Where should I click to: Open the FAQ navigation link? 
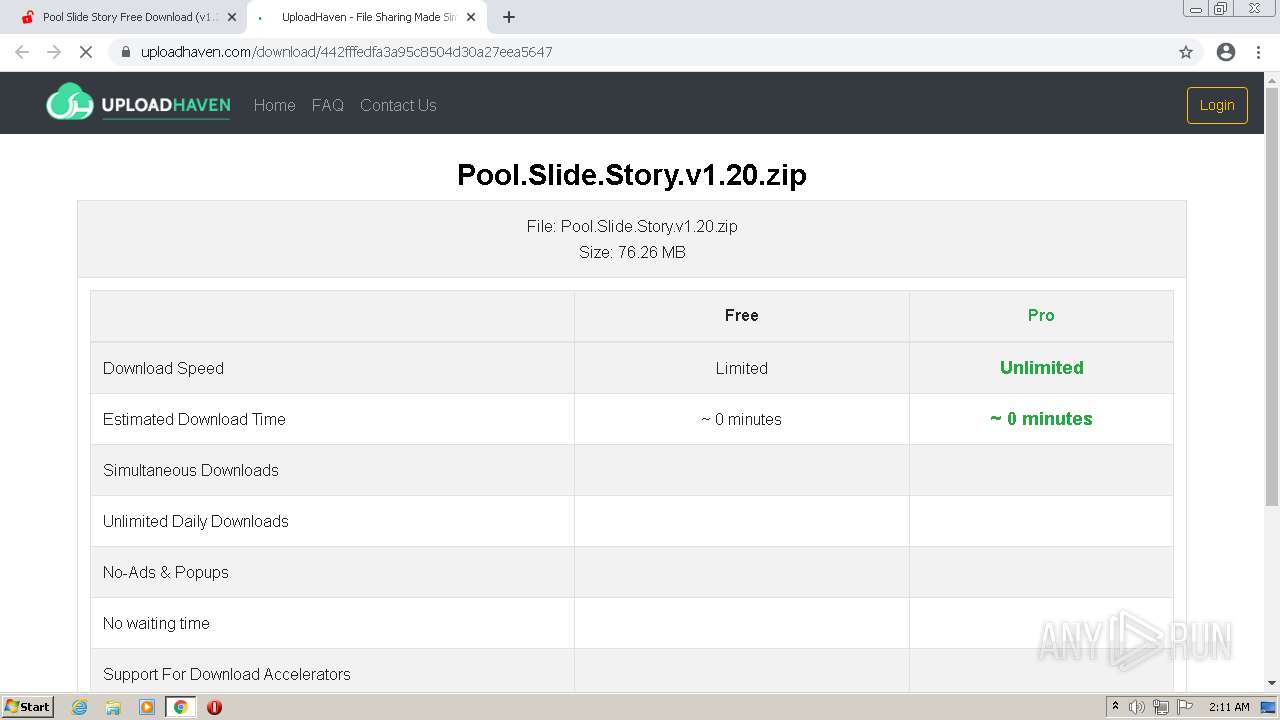[x=327, y=105]
